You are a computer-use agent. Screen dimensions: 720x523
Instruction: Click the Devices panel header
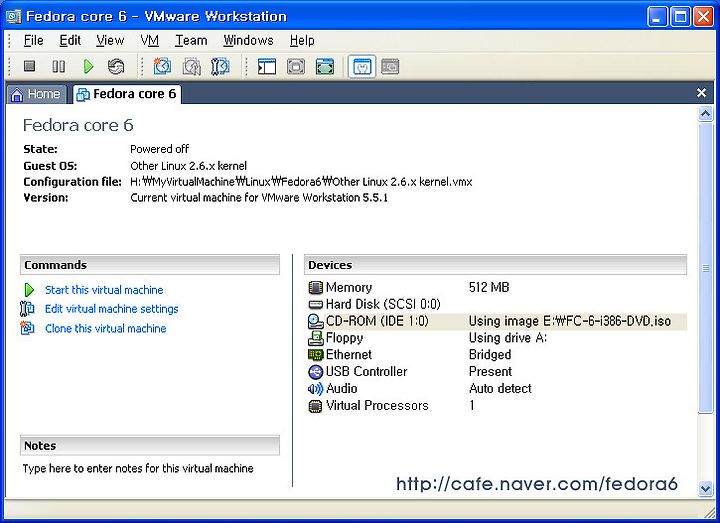[x=495, y=265]
